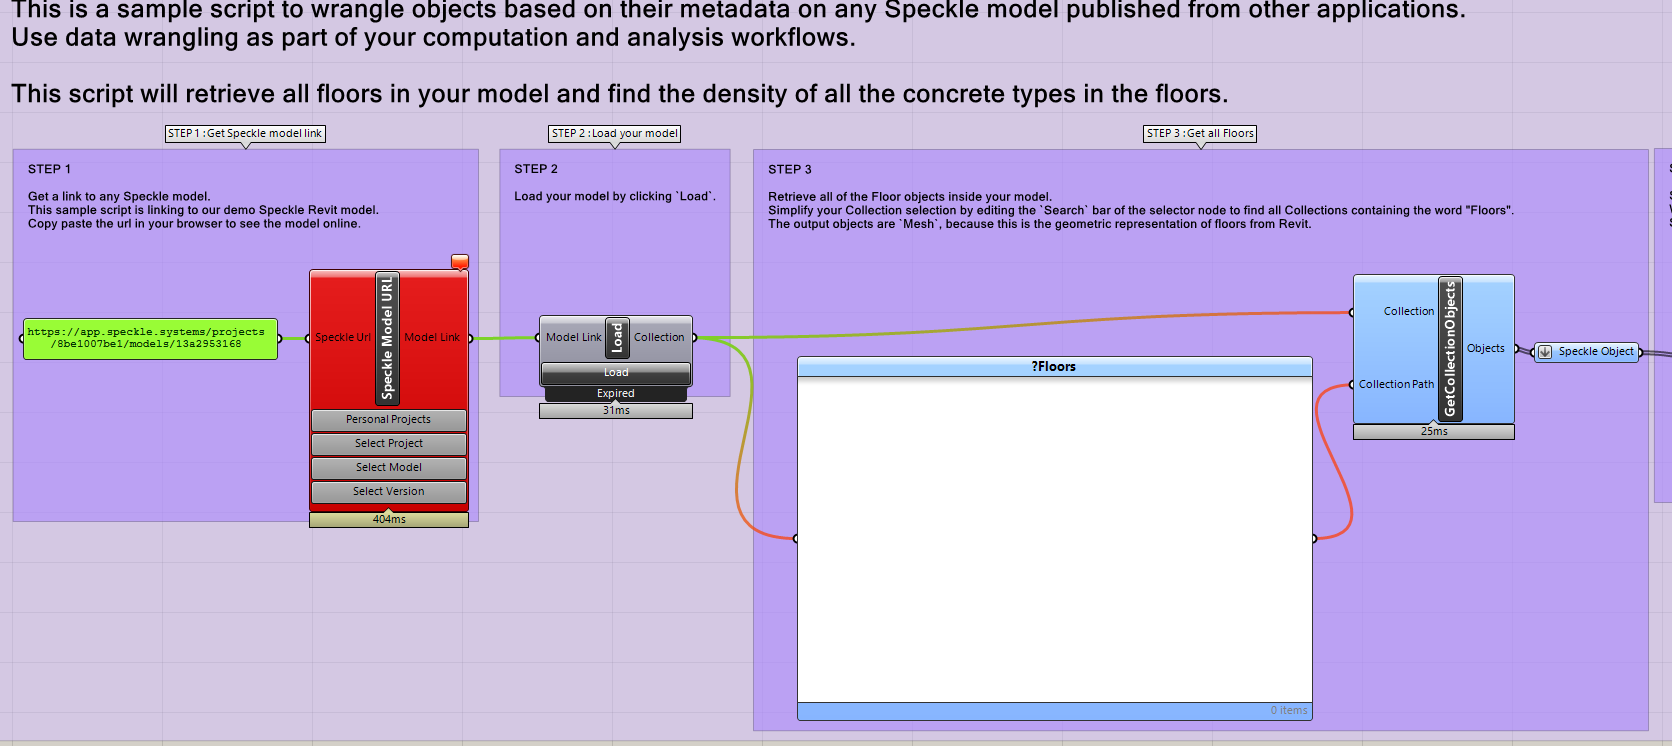
Task: Click the Collection input on GetCollectionObjects
Action: click(x=1409, y=312)
